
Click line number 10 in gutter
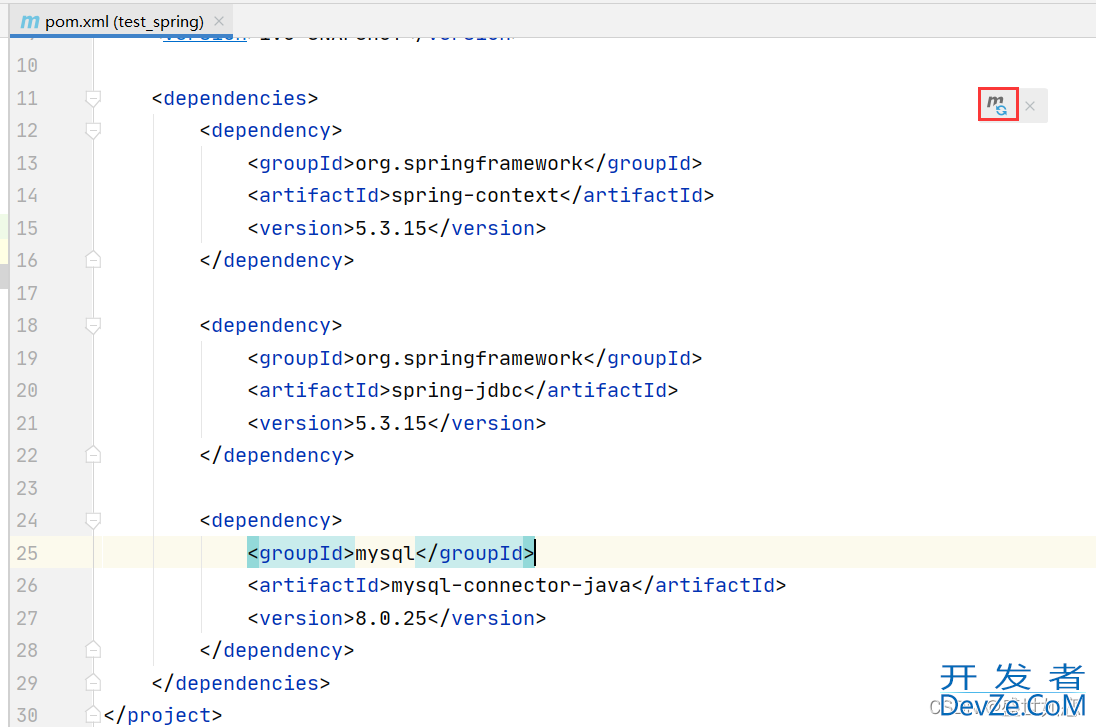[27, 65]
